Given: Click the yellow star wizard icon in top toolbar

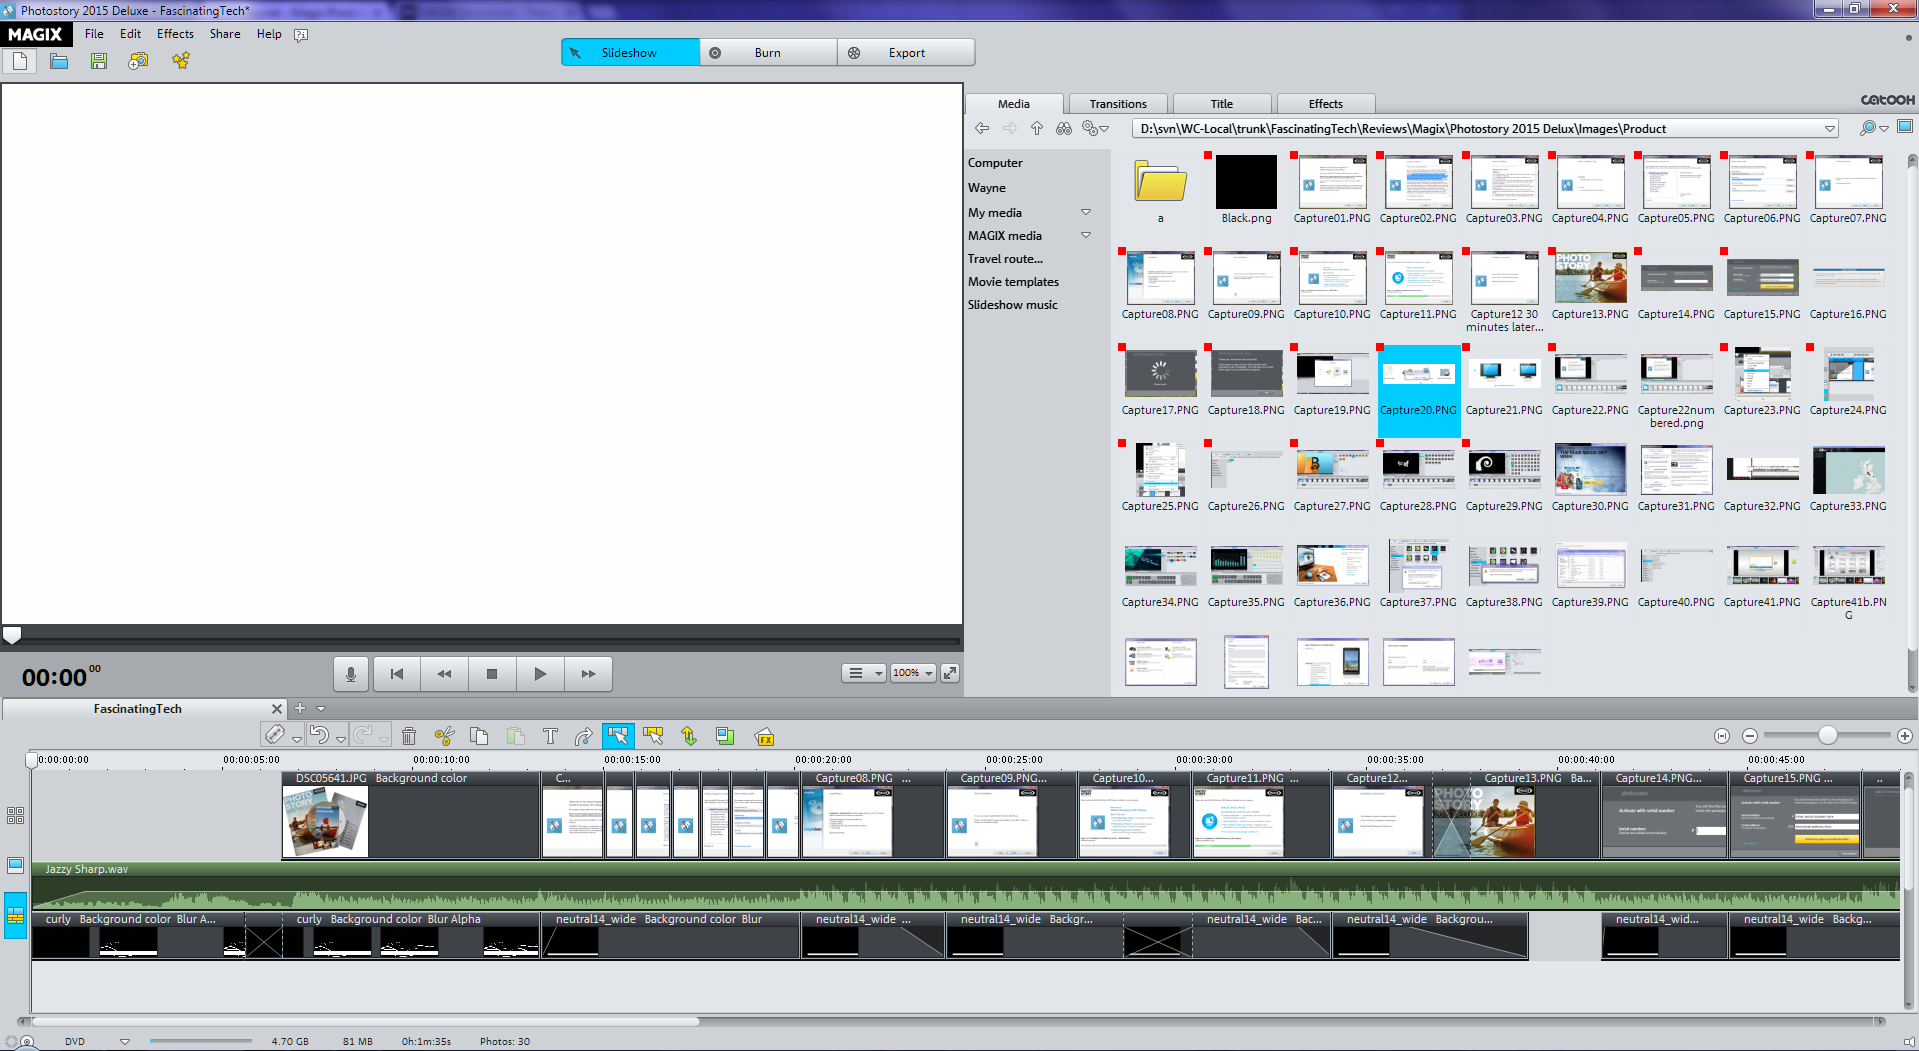Looking at the screenshot, I should tap(180, 61).
